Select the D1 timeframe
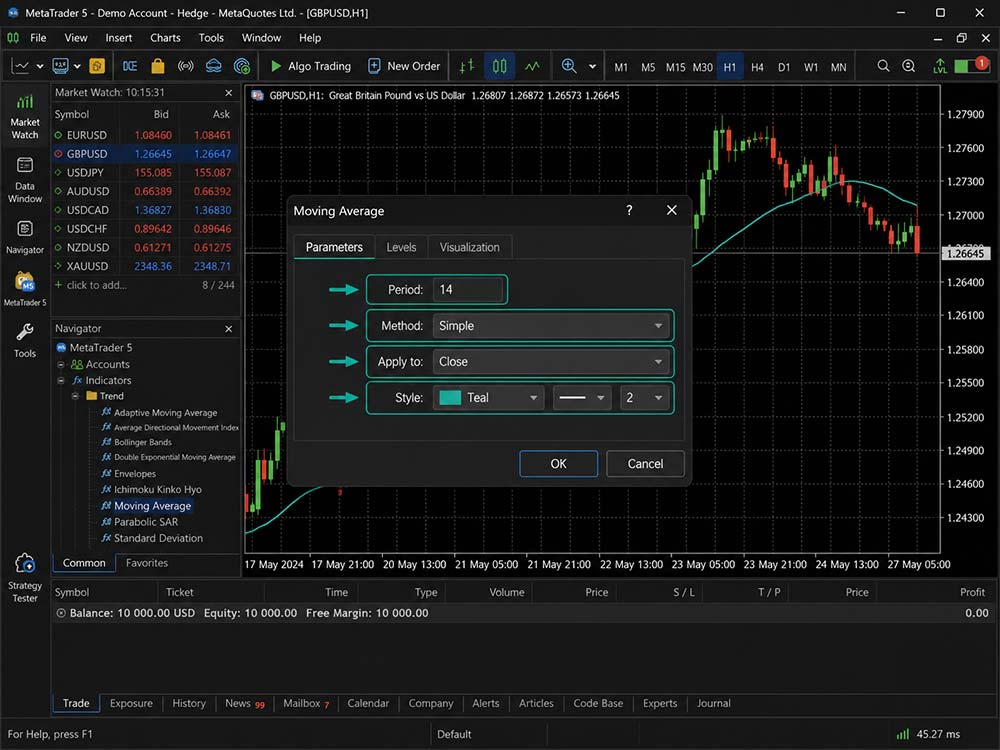 (x=784, y=67)
